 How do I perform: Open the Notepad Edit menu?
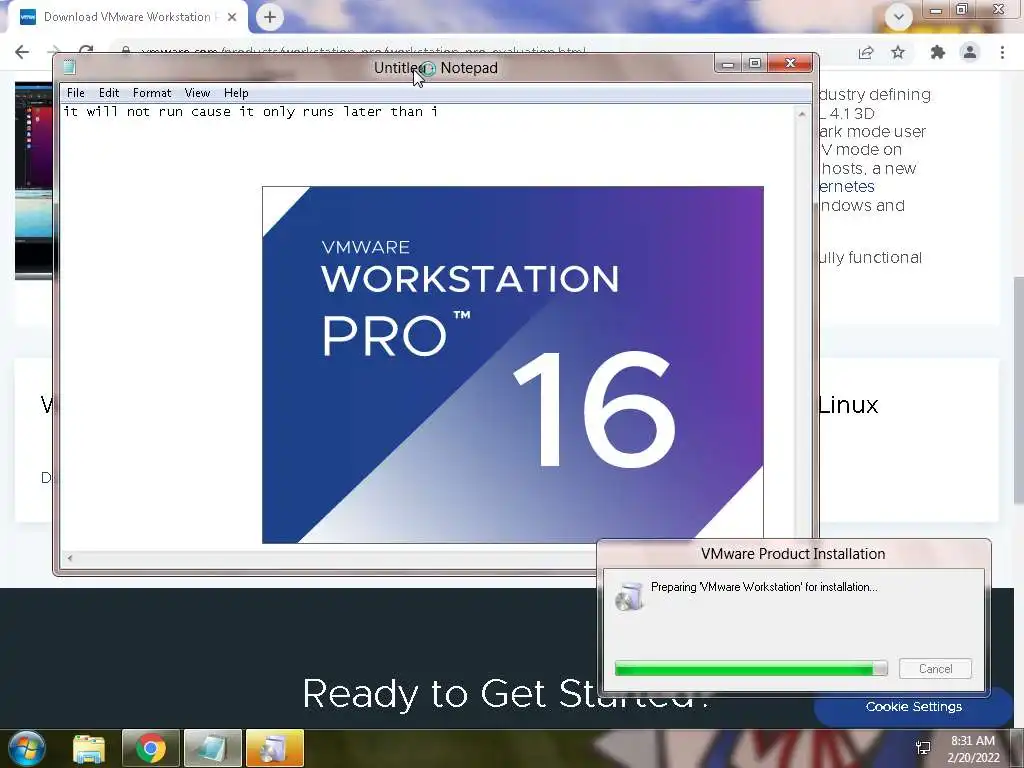click(x=108, y=93)
